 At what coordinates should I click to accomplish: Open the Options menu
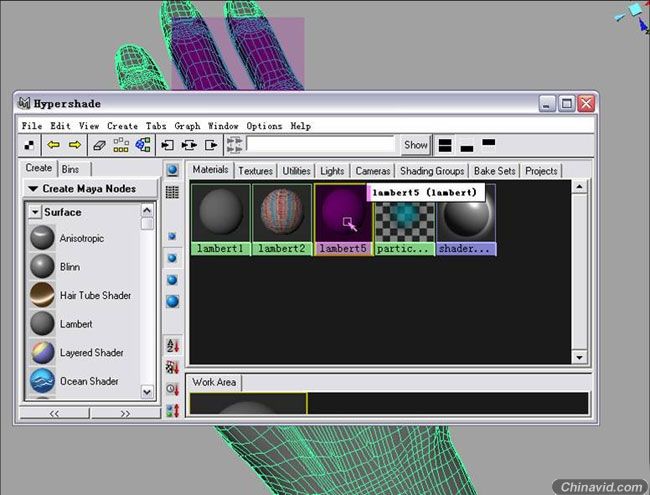click(264, 126)
